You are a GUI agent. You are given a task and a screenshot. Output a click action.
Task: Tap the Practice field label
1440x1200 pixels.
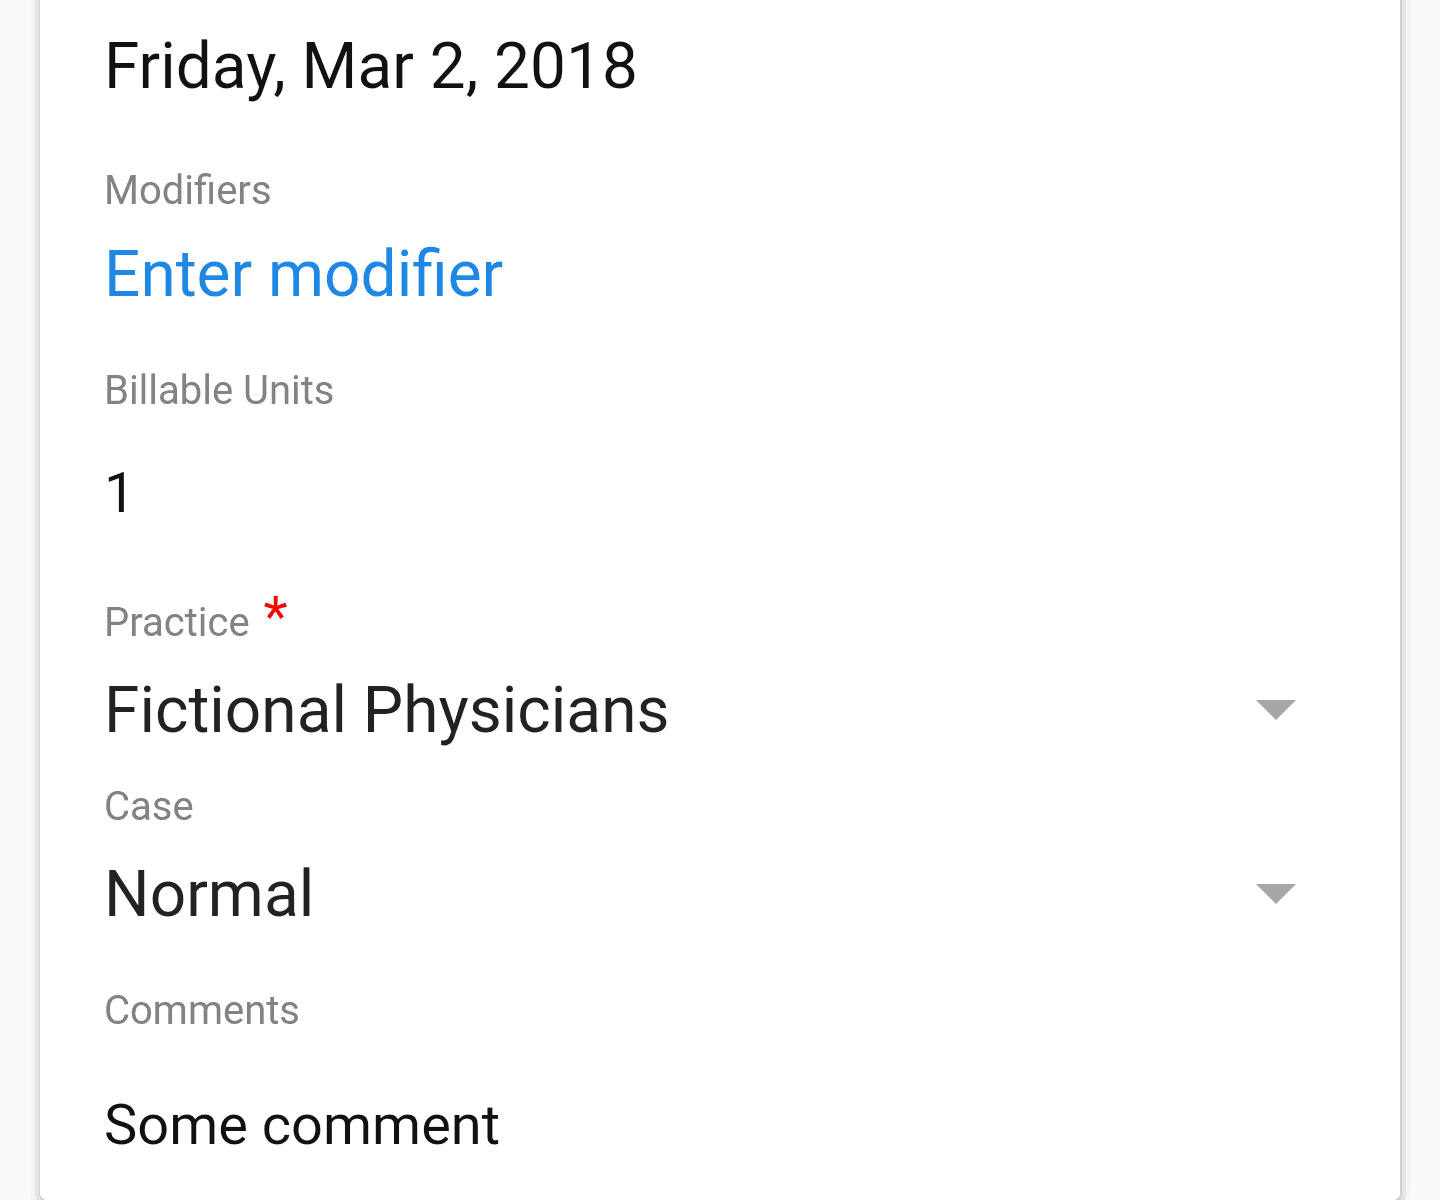(177, 622)
